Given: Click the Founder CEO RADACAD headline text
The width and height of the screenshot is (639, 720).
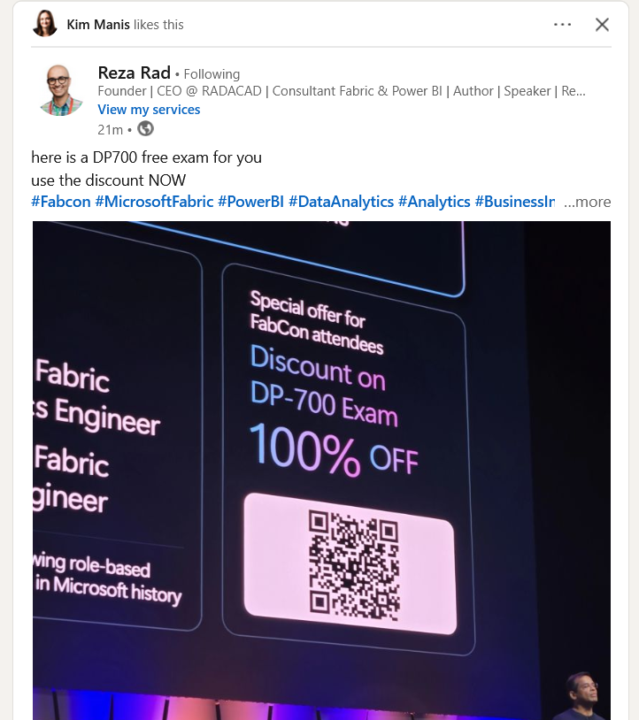Looking at the screenshot, I should click(342, 91).
